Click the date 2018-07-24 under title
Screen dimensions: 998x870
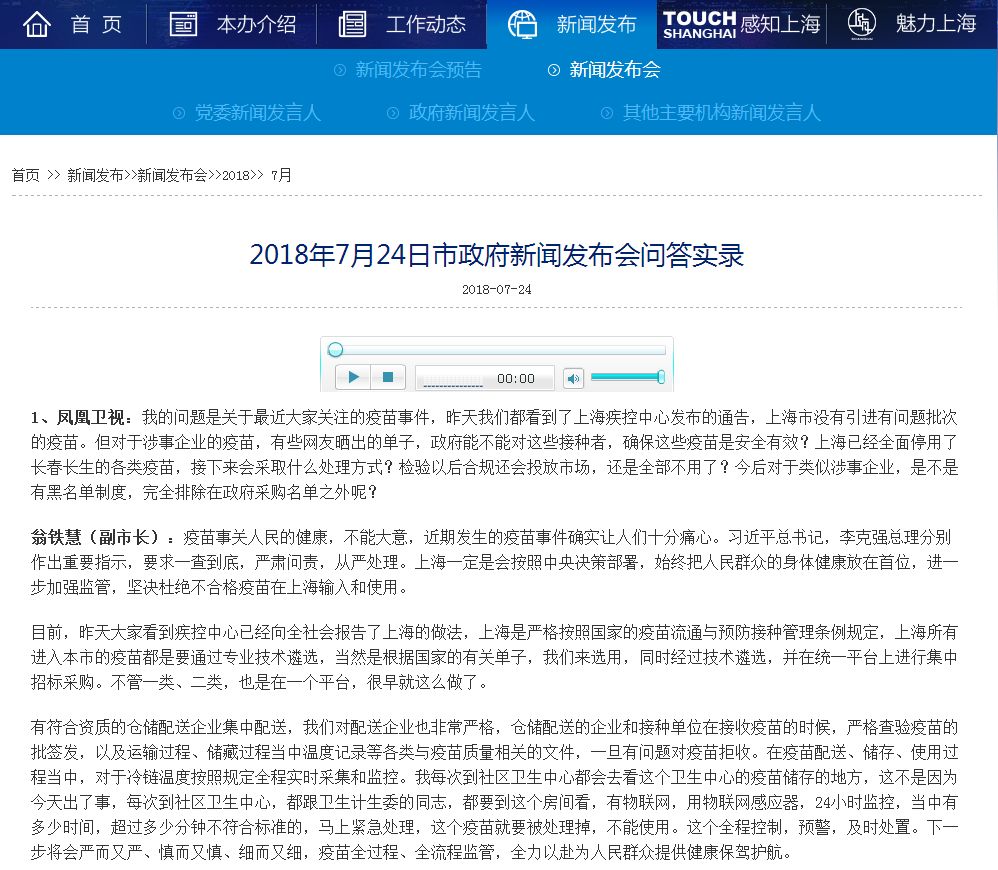pyautogui.click(x=496, y=290)
